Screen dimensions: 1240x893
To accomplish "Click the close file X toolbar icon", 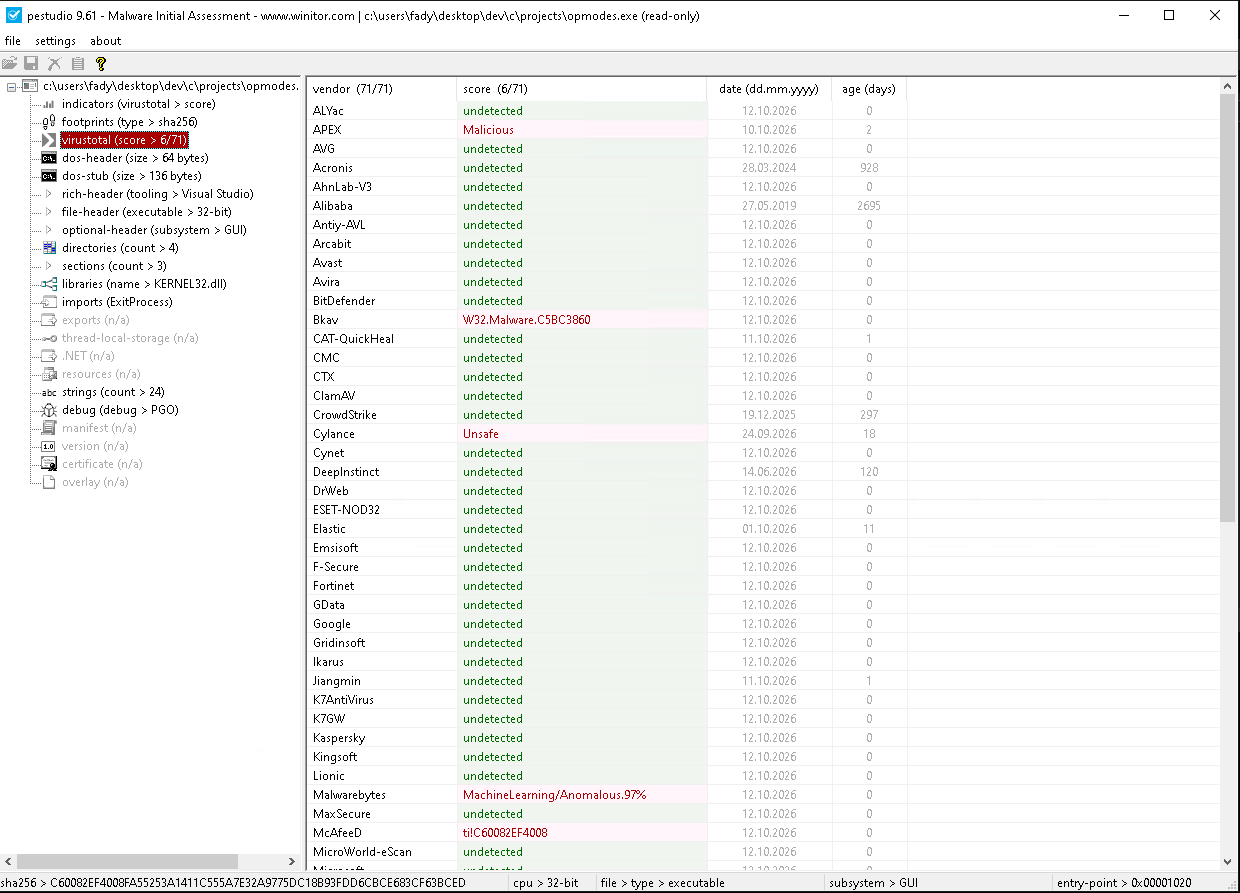I will pos(55,63).
